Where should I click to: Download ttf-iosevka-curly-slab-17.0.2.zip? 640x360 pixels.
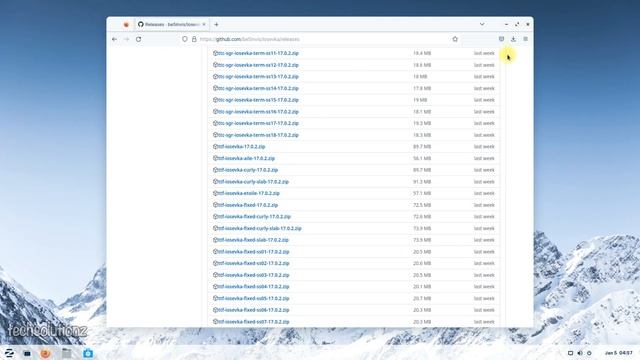[253, 182]
